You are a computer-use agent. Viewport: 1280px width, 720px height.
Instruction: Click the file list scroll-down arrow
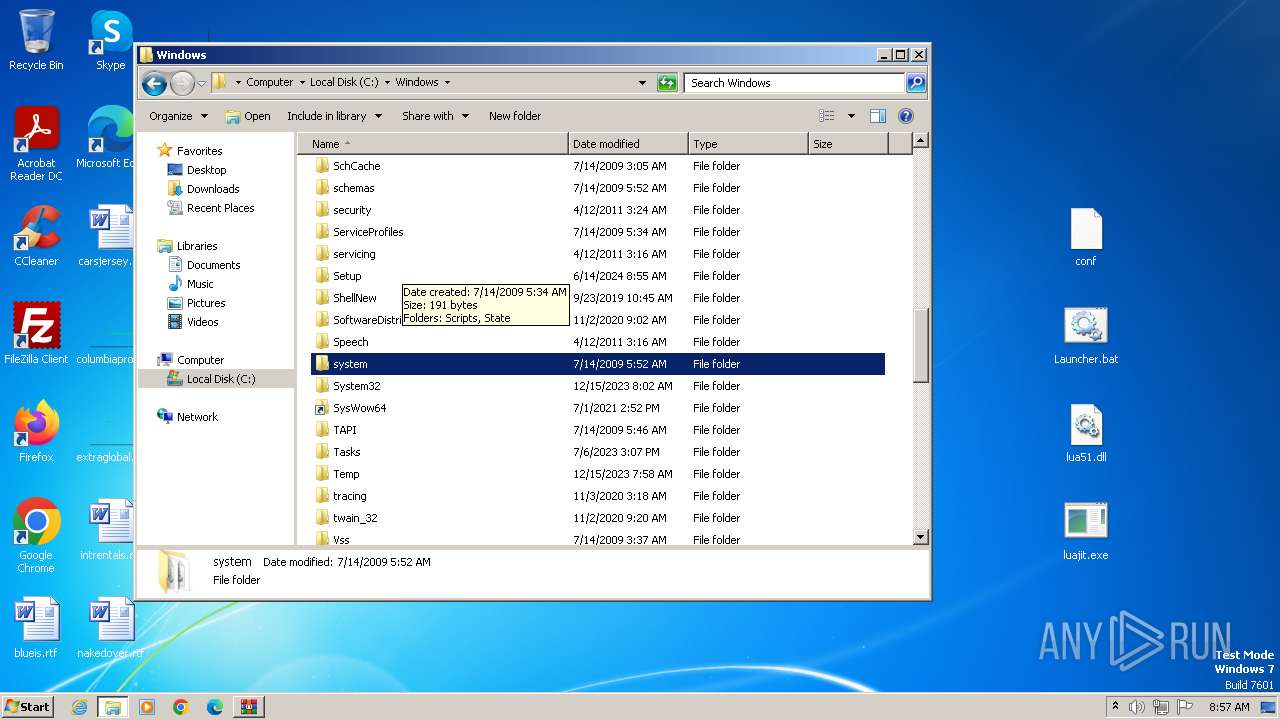pyautogui.click(x=921, y=537)
